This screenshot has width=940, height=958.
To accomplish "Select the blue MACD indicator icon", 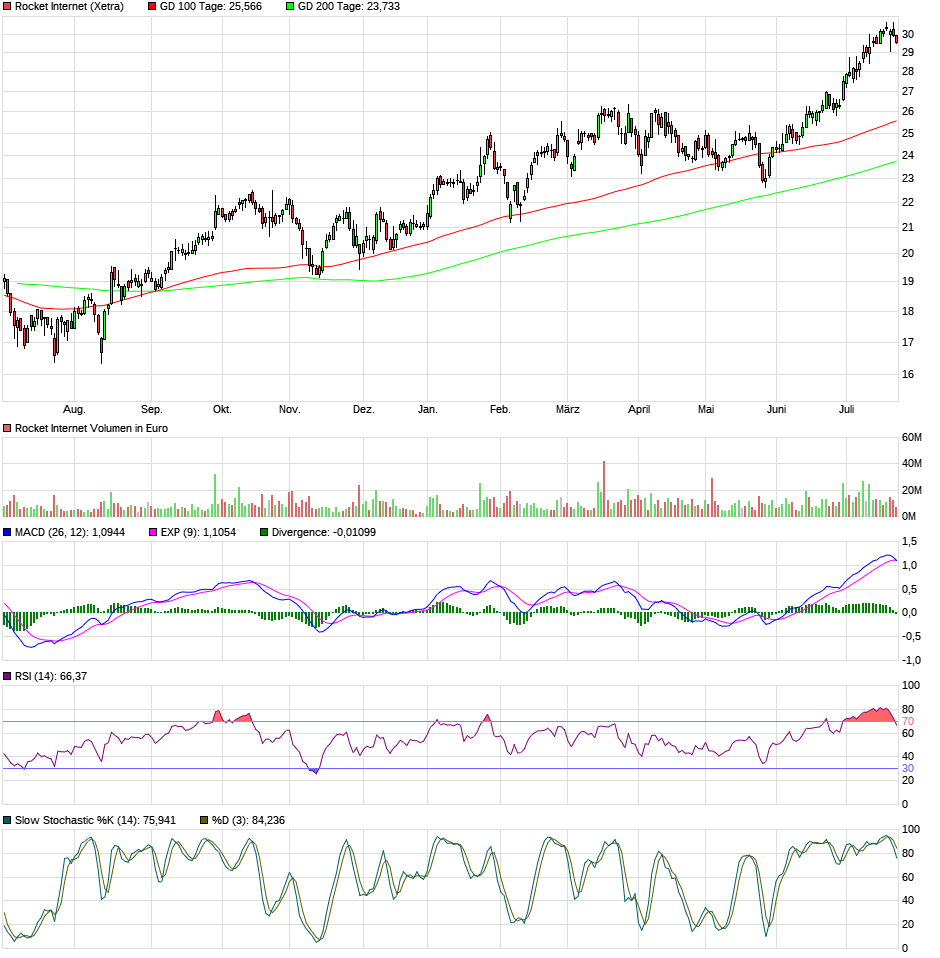I will coord(8,533).
